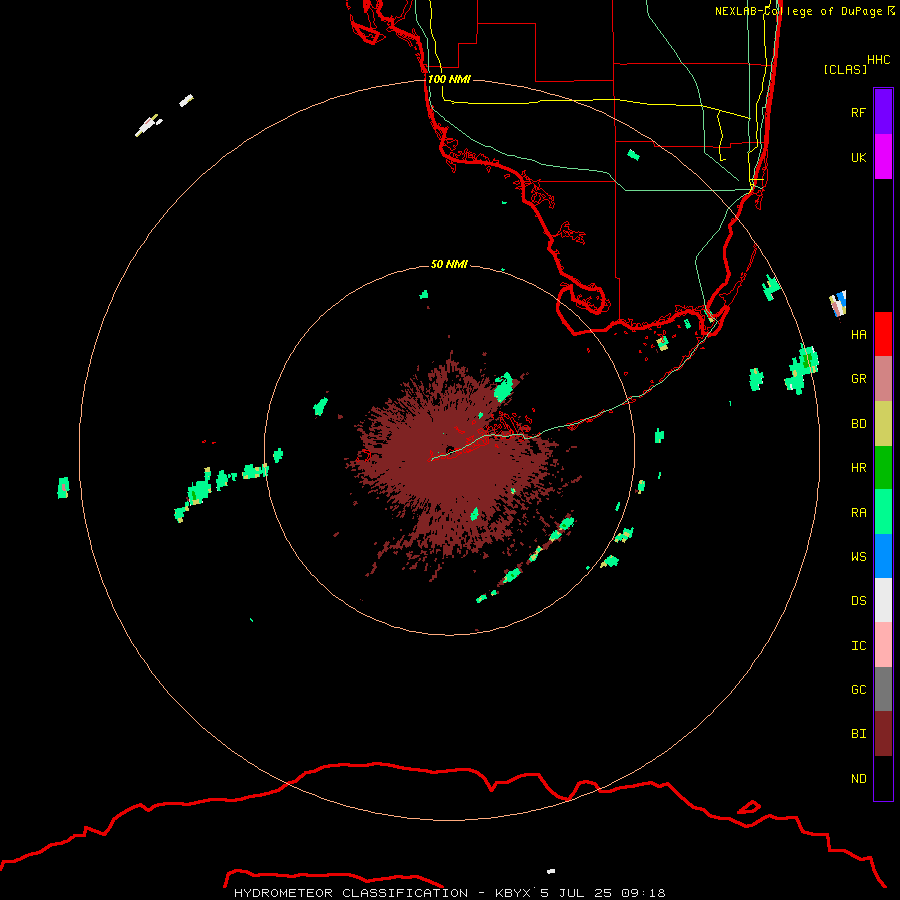Click the "50 NMI" range ring label
Image resolution: width=900 pixels, height=900 pixels.
tap(449, 264)
